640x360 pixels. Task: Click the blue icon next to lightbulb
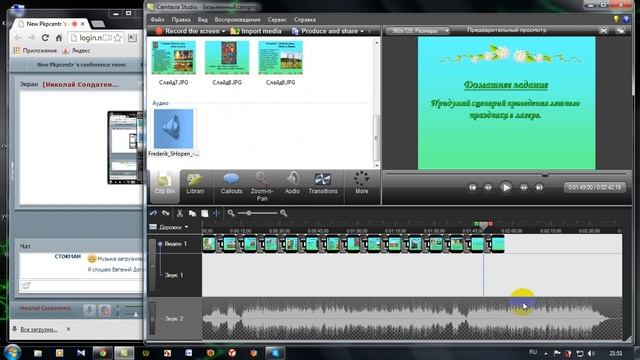pos(626,19)
